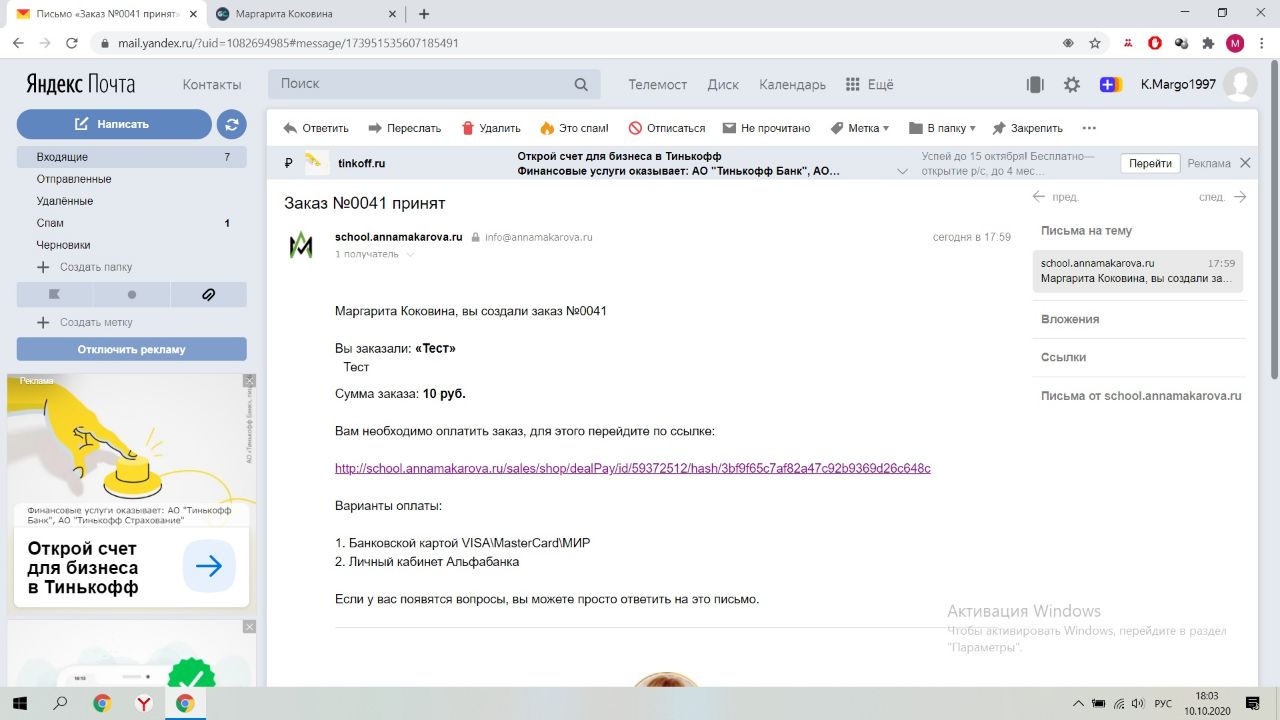This screenshot has width=1280, height=720.
Task: Click Перейти in the Tinkoff ad
Action: click(1150, 163)
